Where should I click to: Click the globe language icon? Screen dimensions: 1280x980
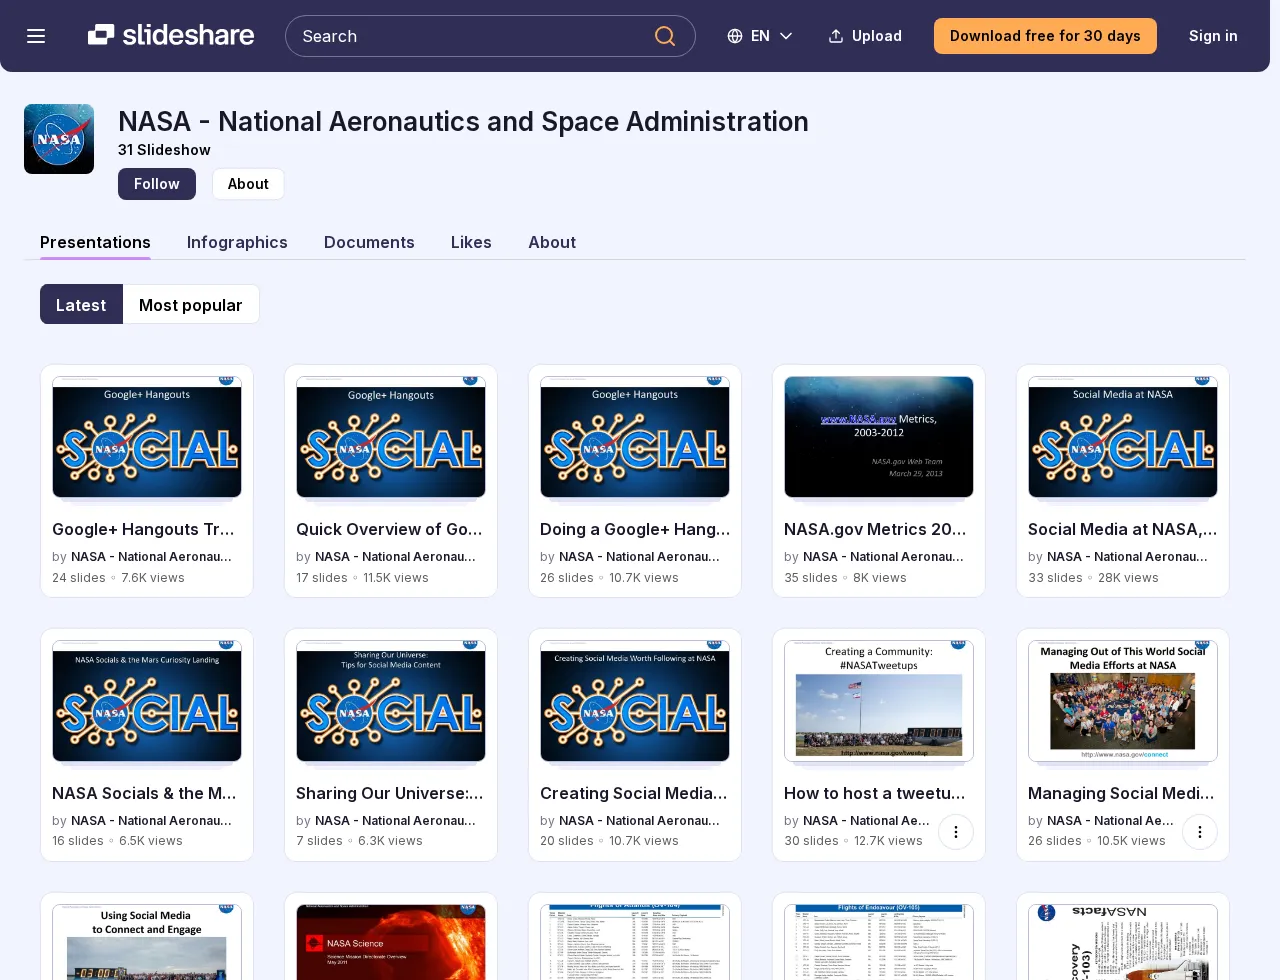pos(735,36)
